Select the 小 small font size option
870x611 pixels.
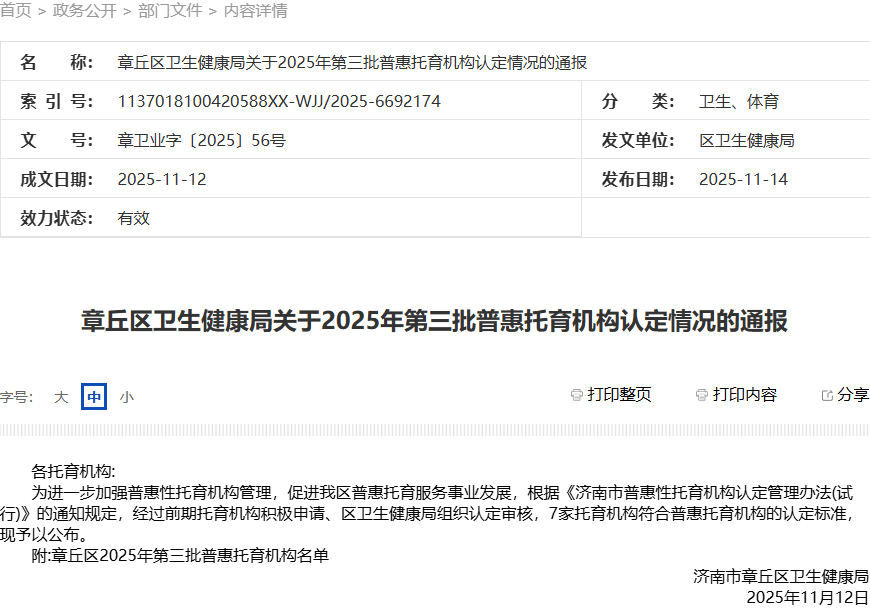pyautogui.click(x=127, y=397)
